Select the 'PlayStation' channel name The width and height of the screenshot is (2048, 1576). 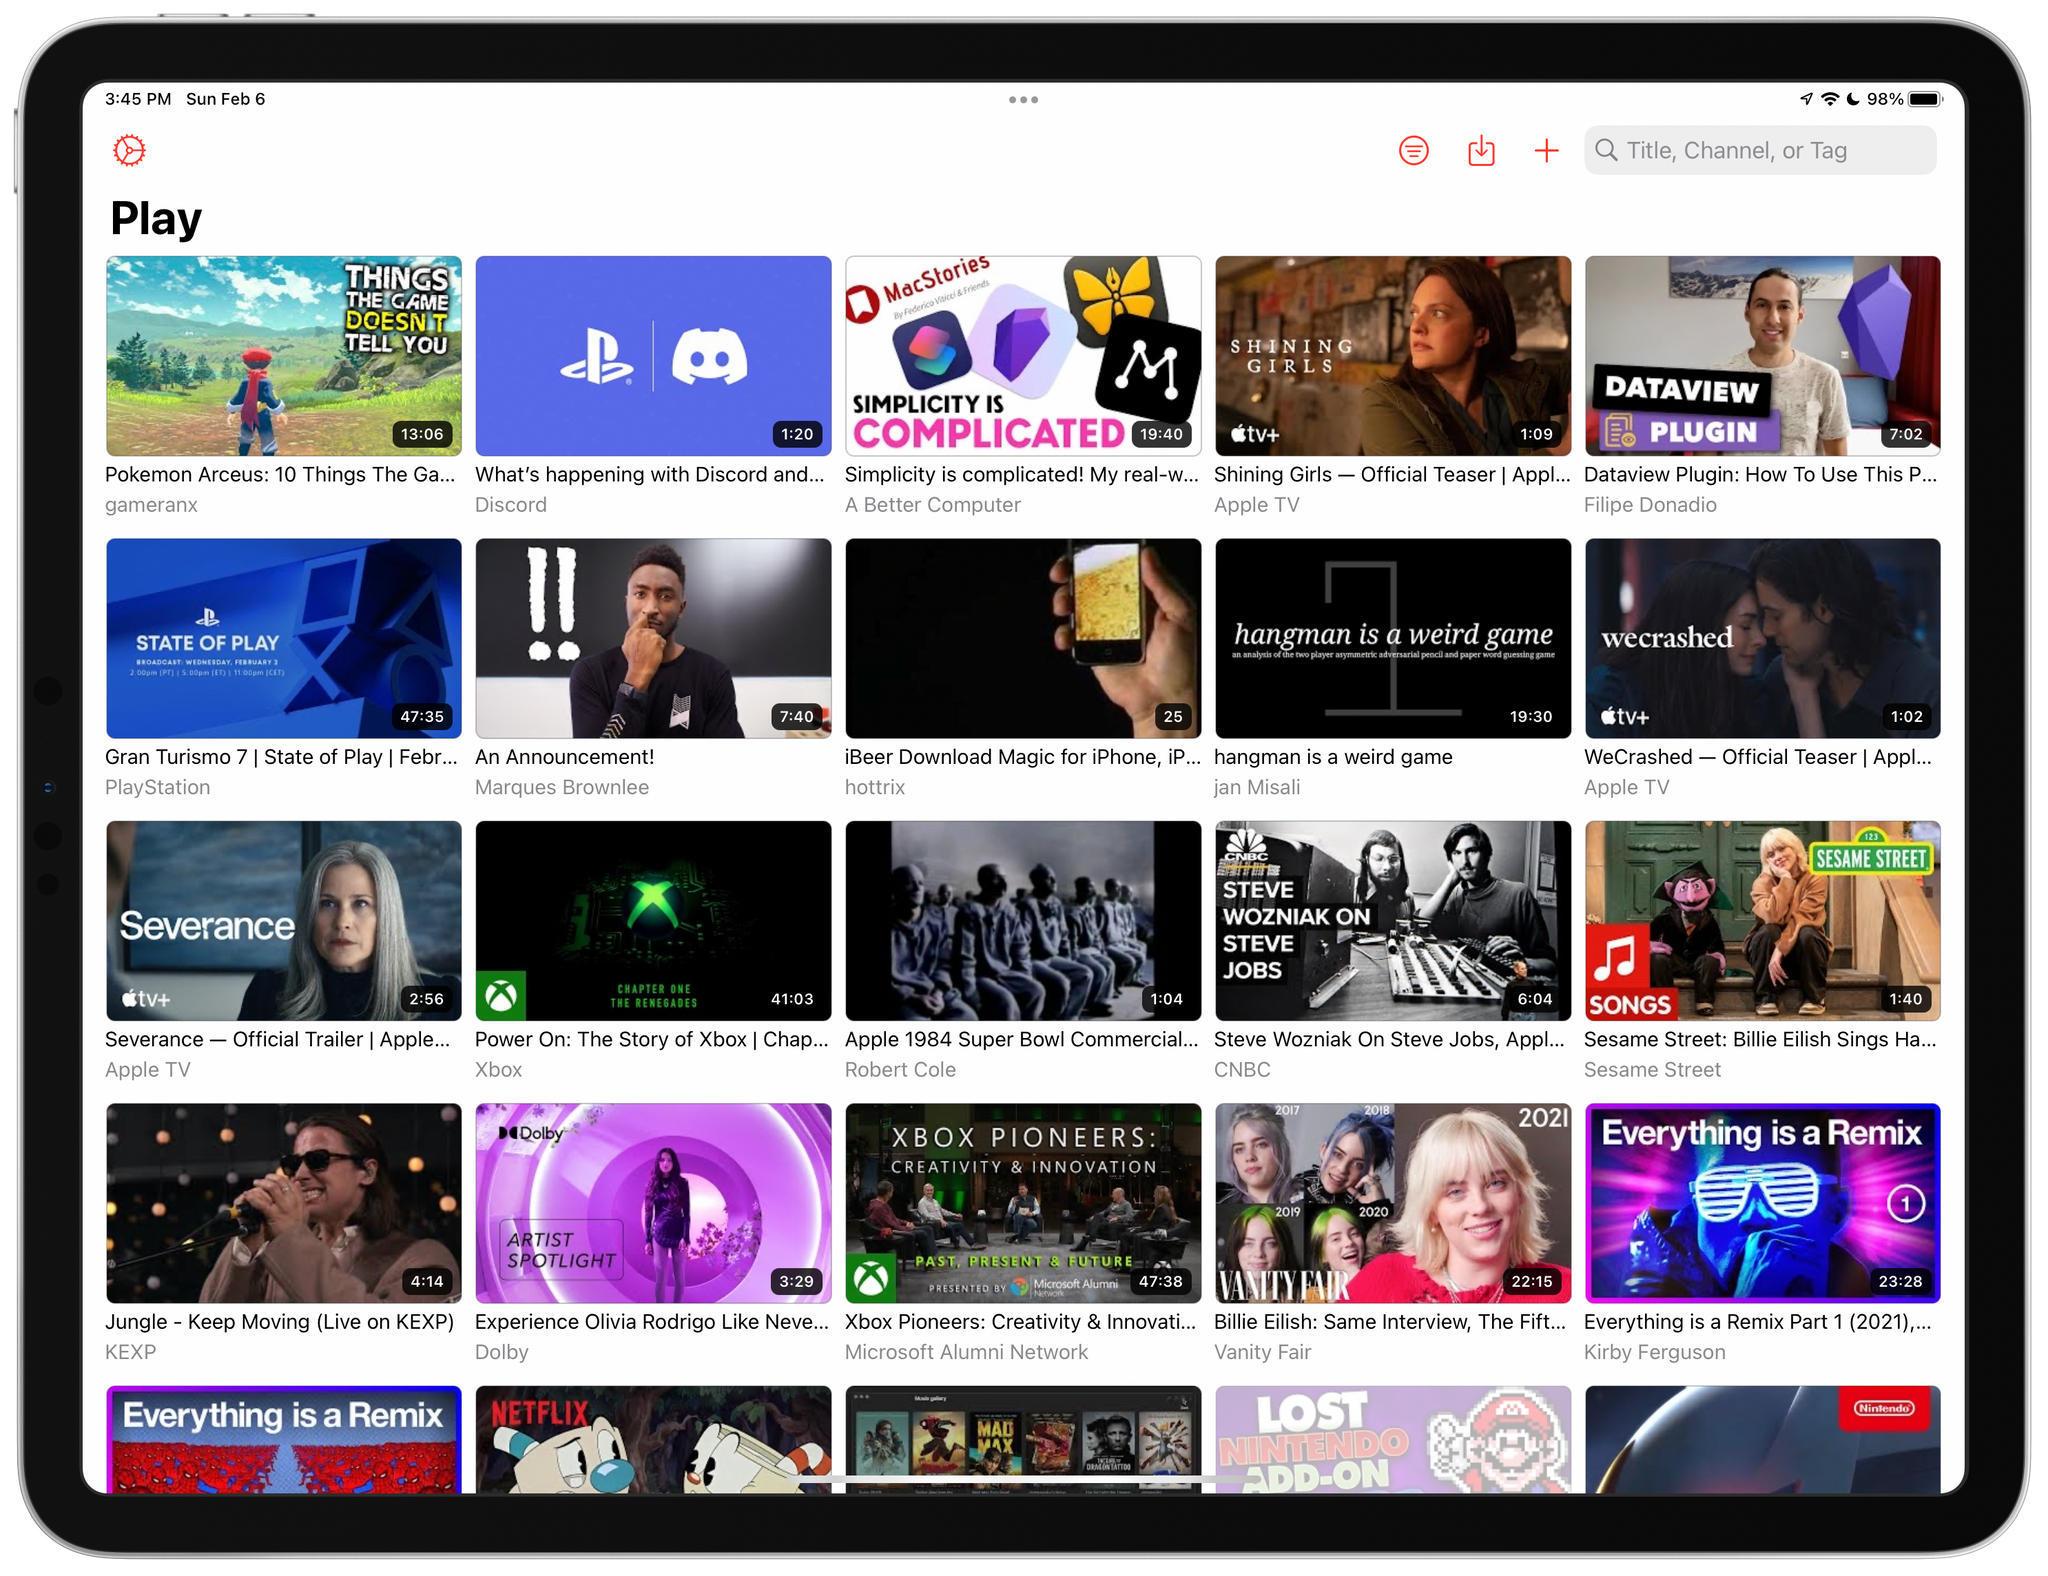point(157,787)
